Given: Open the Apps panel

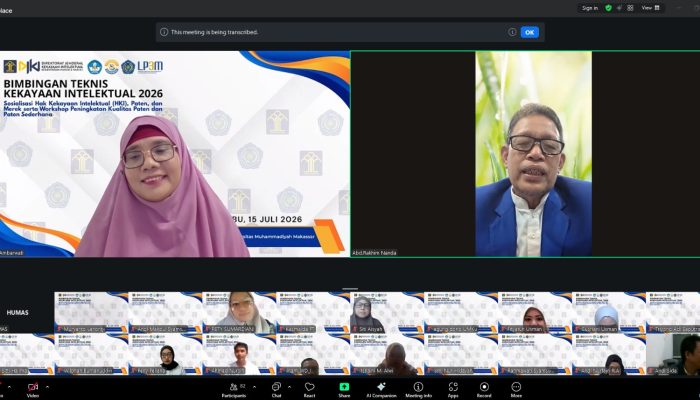Looking at the screenshot, I should [453, 389].
